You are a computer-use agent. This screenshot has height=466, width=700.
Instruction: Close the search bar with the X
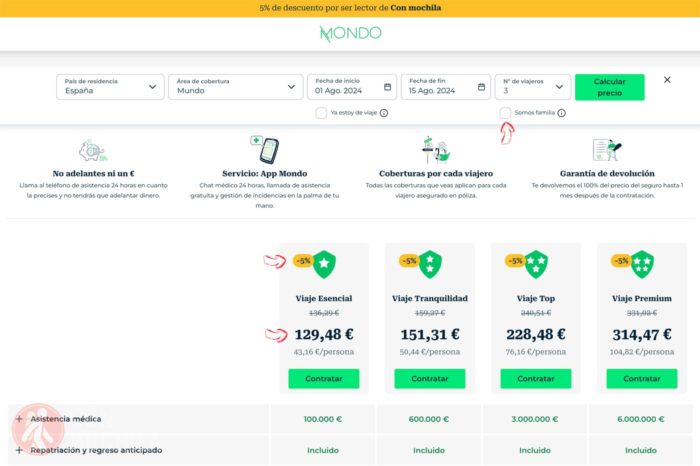click(667, 80)
